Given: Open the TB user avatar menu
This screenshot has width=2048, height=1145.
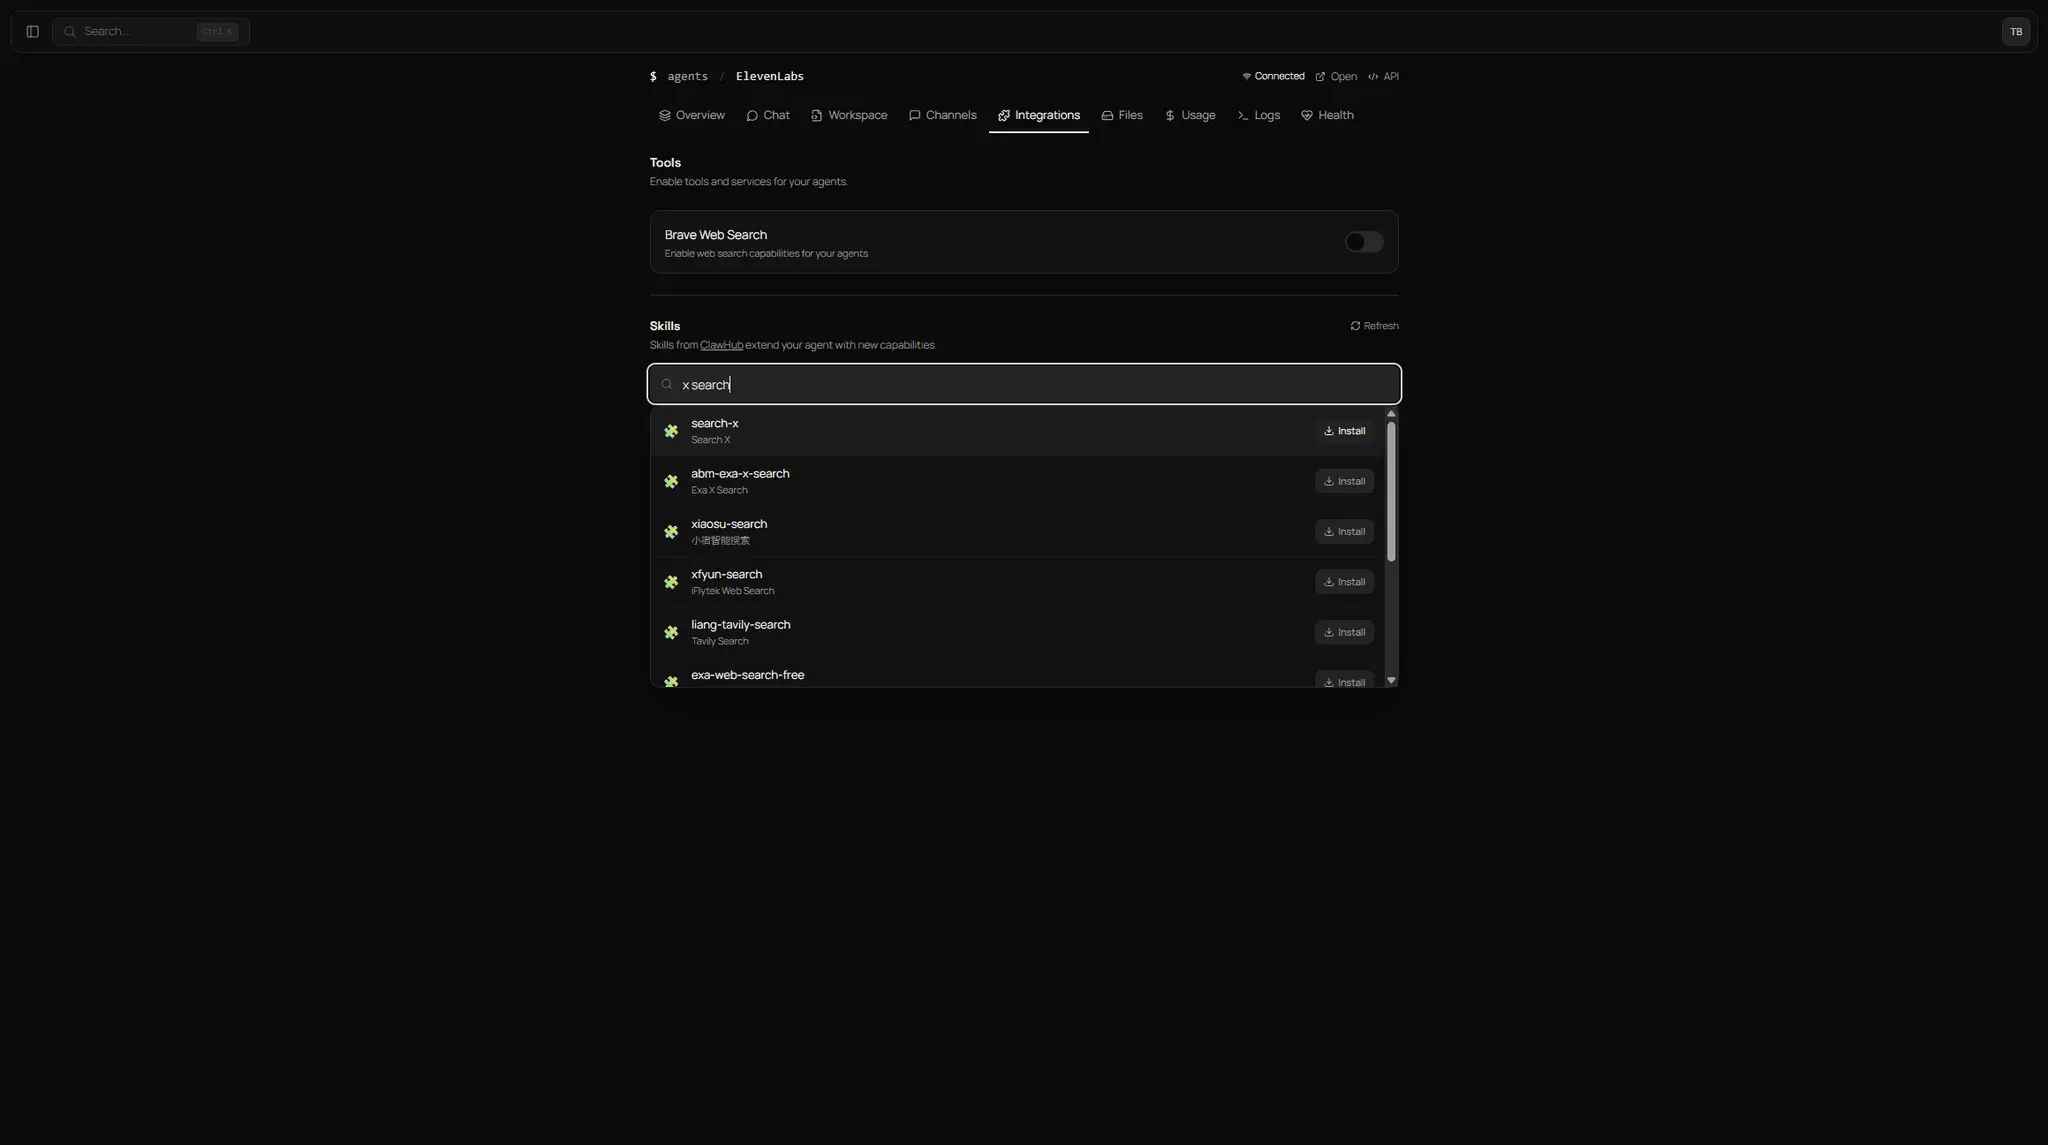Looking at the screenshot, I should pyautogui.click(x=2016, y=32).
